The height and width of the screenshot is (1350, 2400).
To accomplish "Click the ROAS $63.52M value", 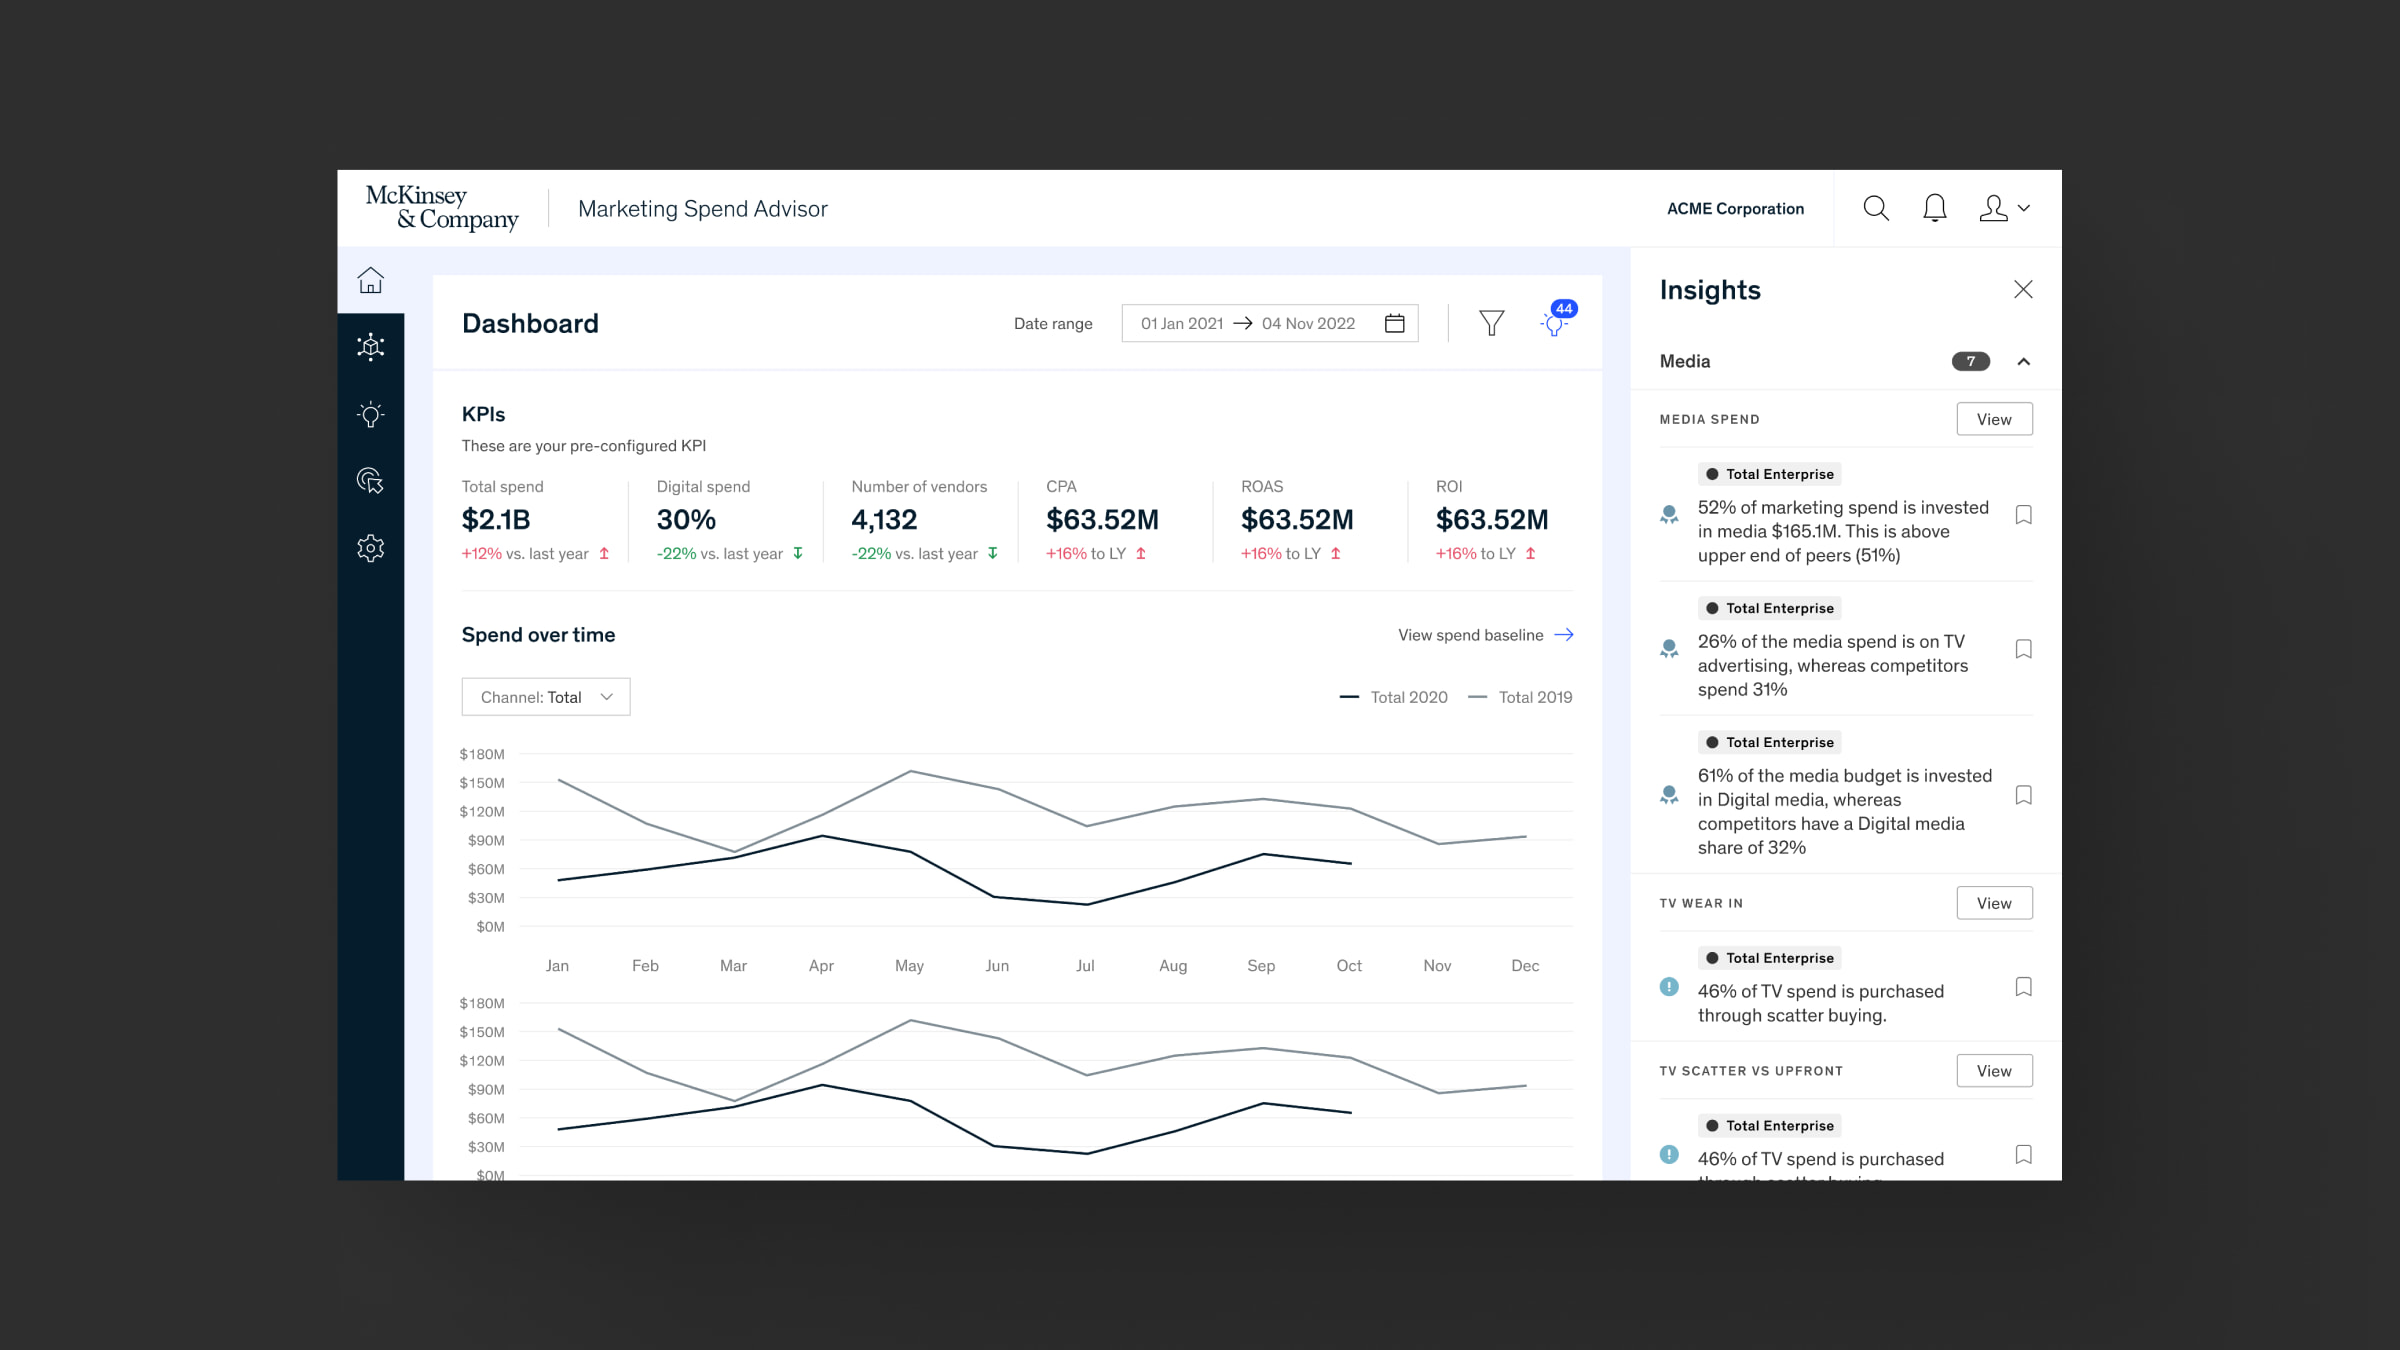I will [1297, 520].
